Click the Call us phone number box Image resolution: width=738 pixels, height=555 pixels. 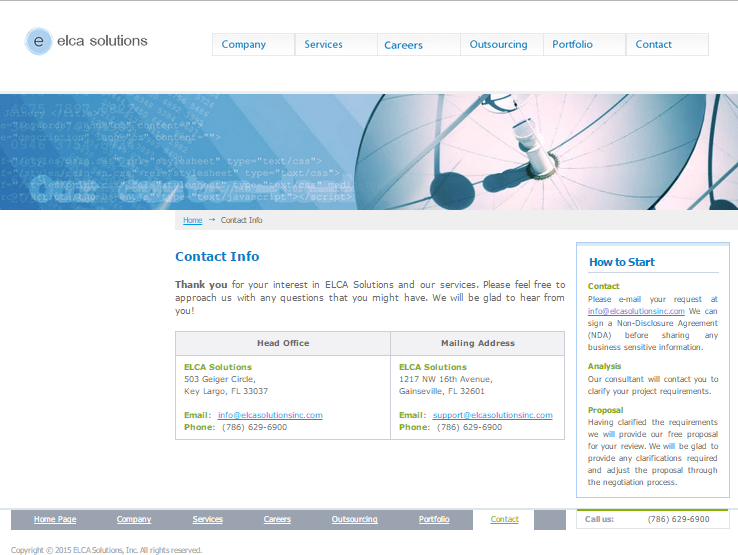(x=656, y=519)
